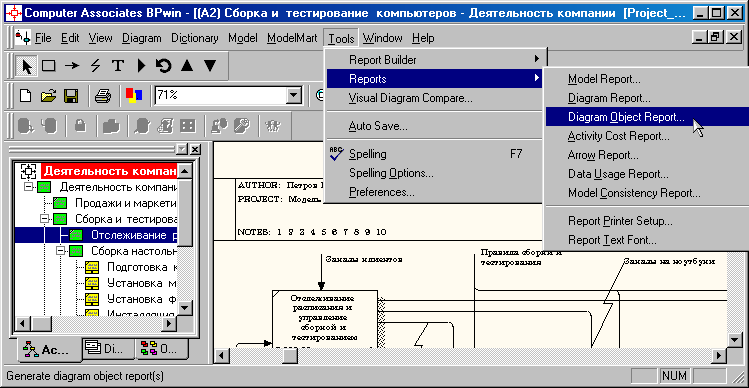This screenshot has width=749, height=388.
Task: Save model floppy disk icon
Action: coord(72,96)
